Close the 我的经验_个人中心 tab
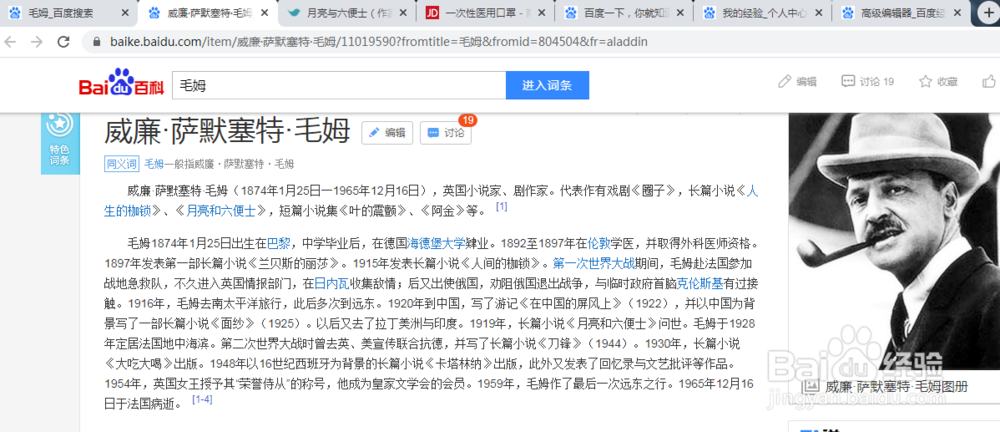This screenshot has width=1000, height=432. point(821,13)
